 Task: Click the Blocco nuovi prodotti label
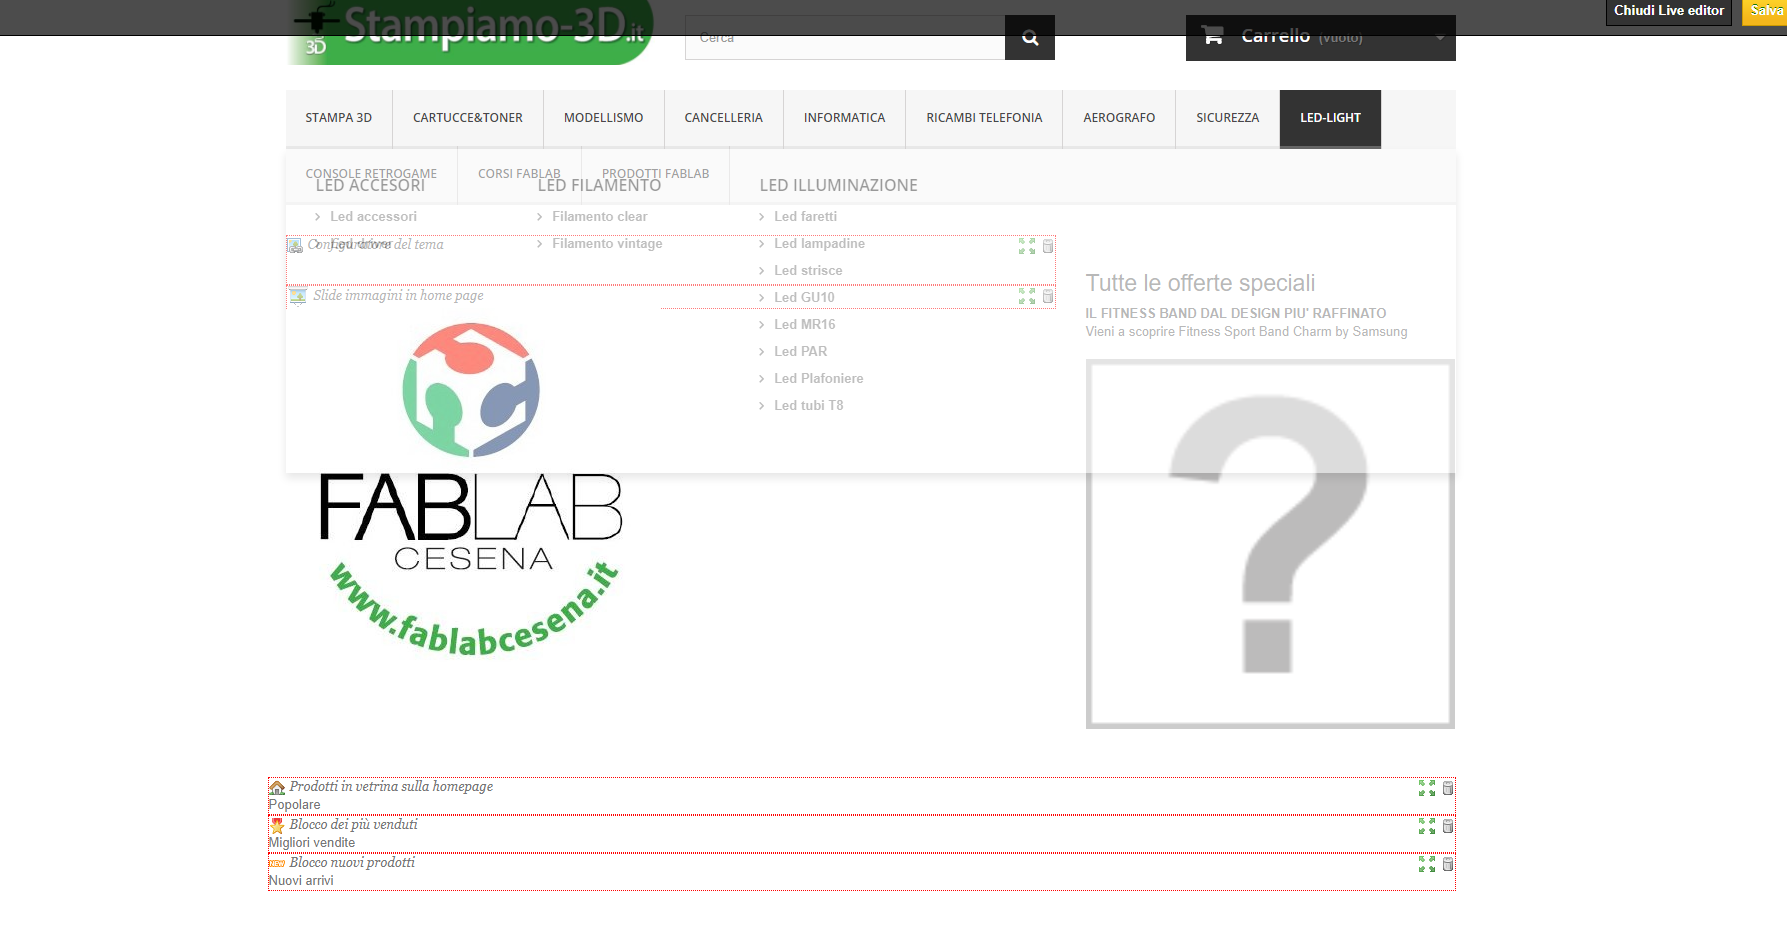tap(352, 863)
